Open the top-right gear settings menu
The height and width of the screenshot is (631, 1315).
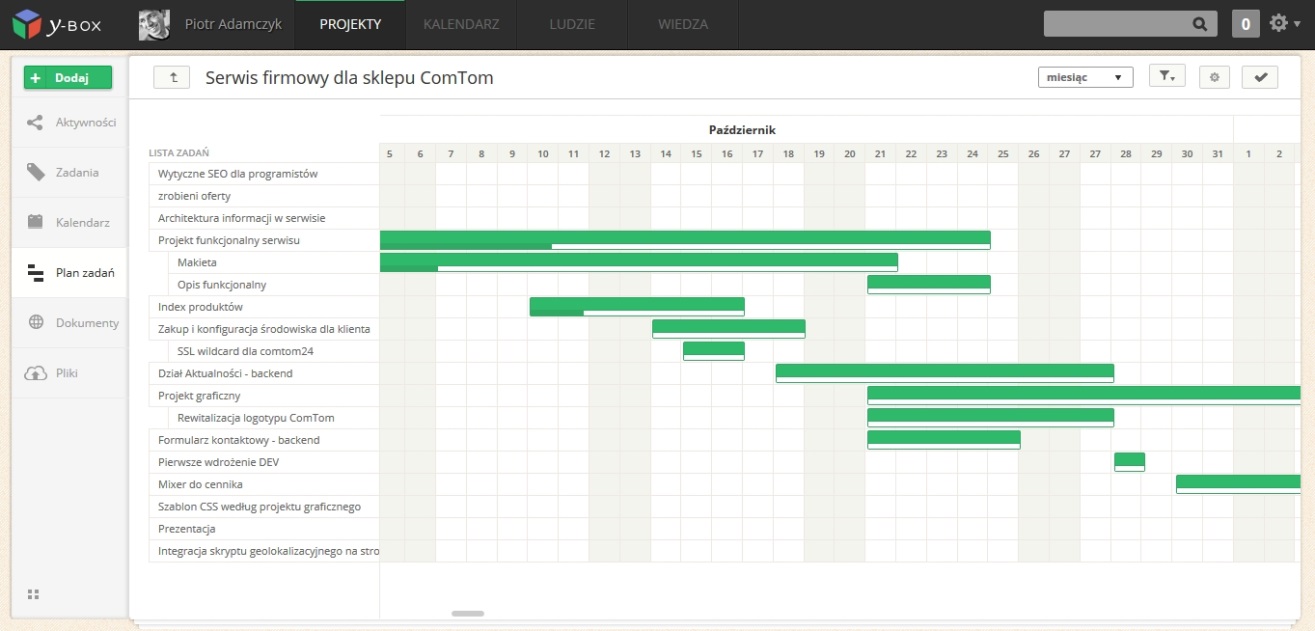[1282, 24]
